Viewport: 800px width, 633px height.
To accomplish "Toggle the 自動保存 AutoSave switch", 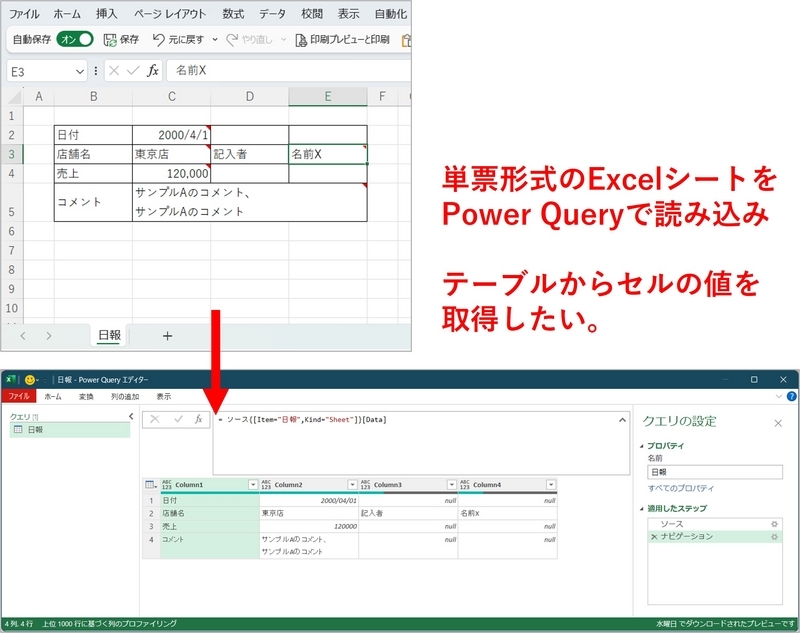I will click(x=75, y=39).
